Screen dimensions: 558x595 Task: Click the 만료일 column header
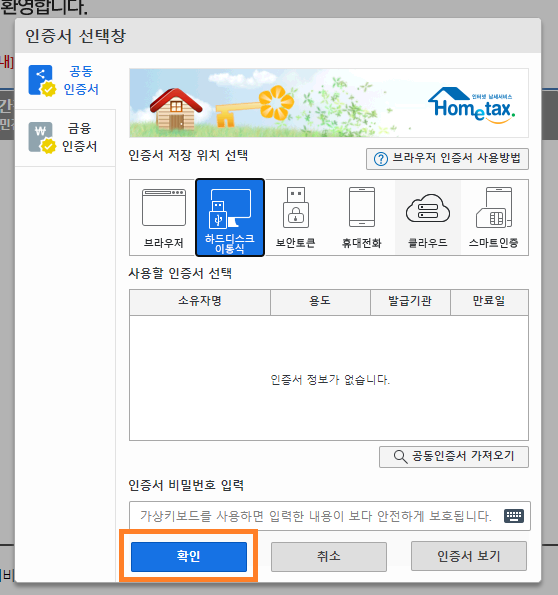click(x=489, y=302)
